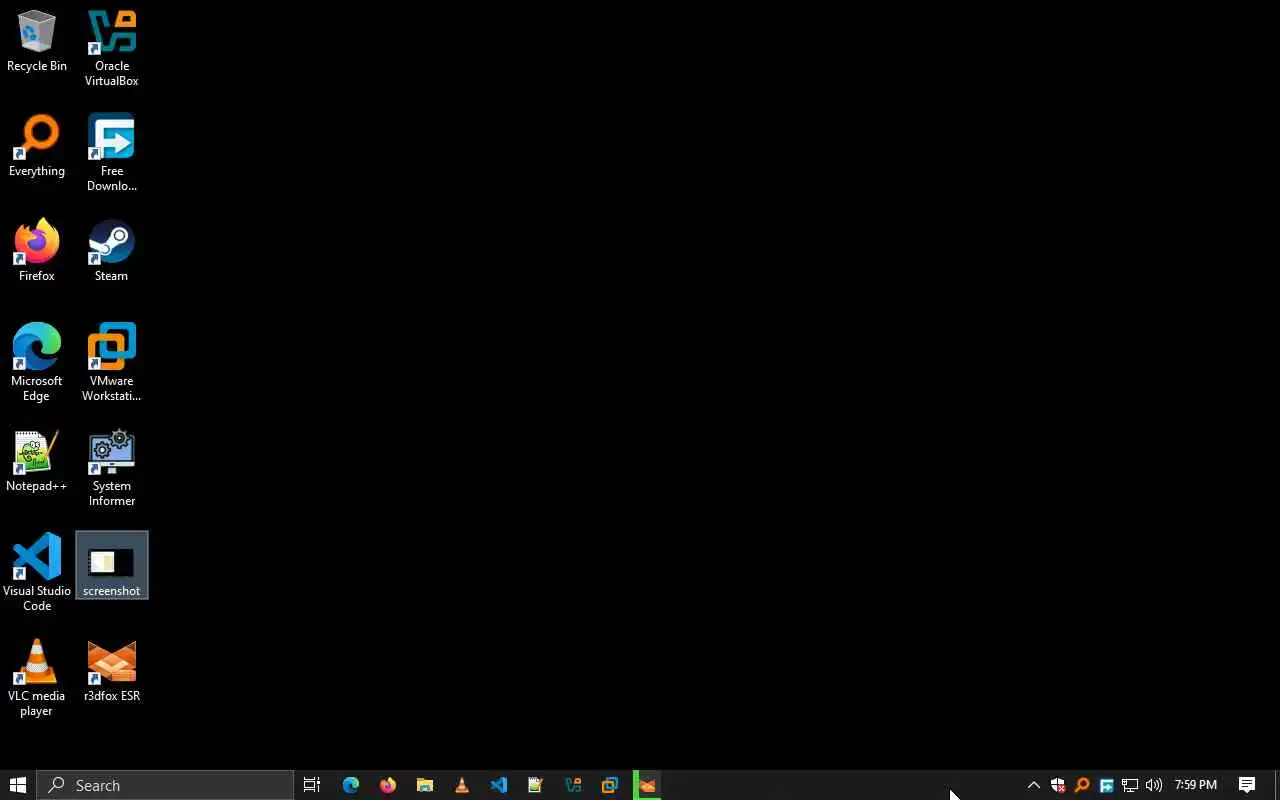
Task: Launch Microsoft Edge from the taskbar
Action: pyautogui.click(x=351, y=785)
